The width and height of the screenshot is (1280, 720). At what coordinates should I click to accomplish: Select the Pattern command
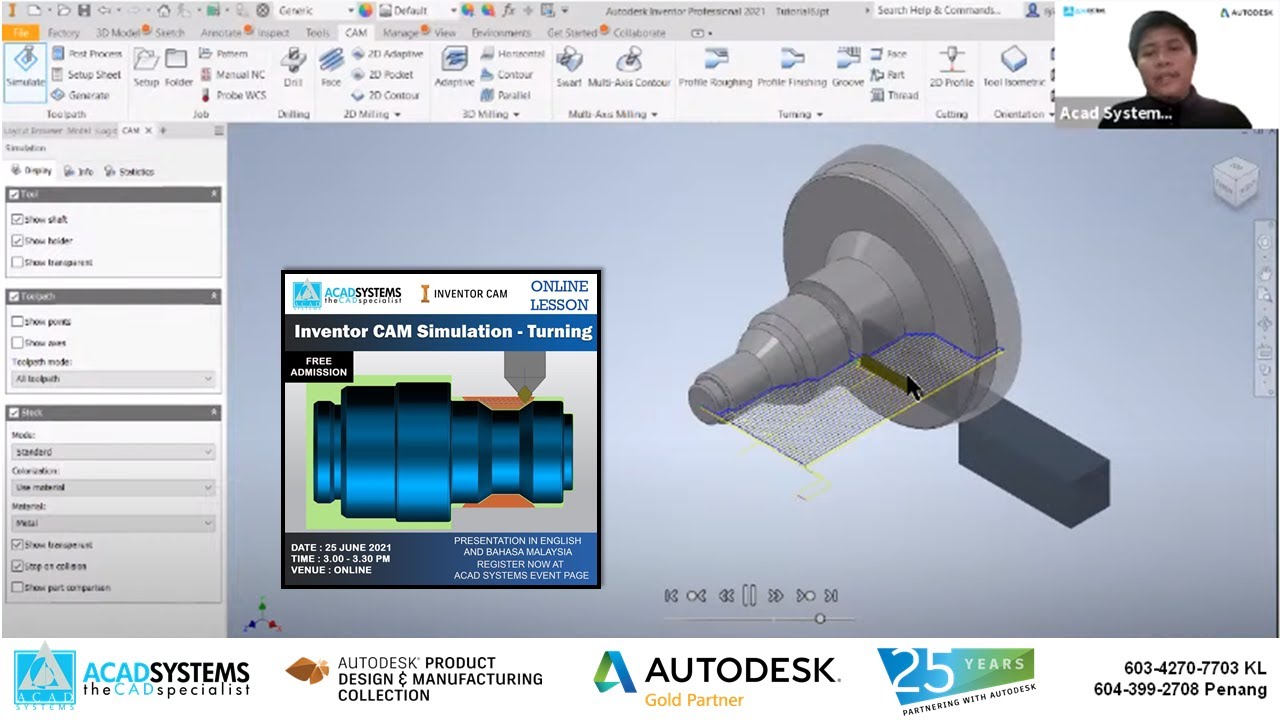(223, 54)
